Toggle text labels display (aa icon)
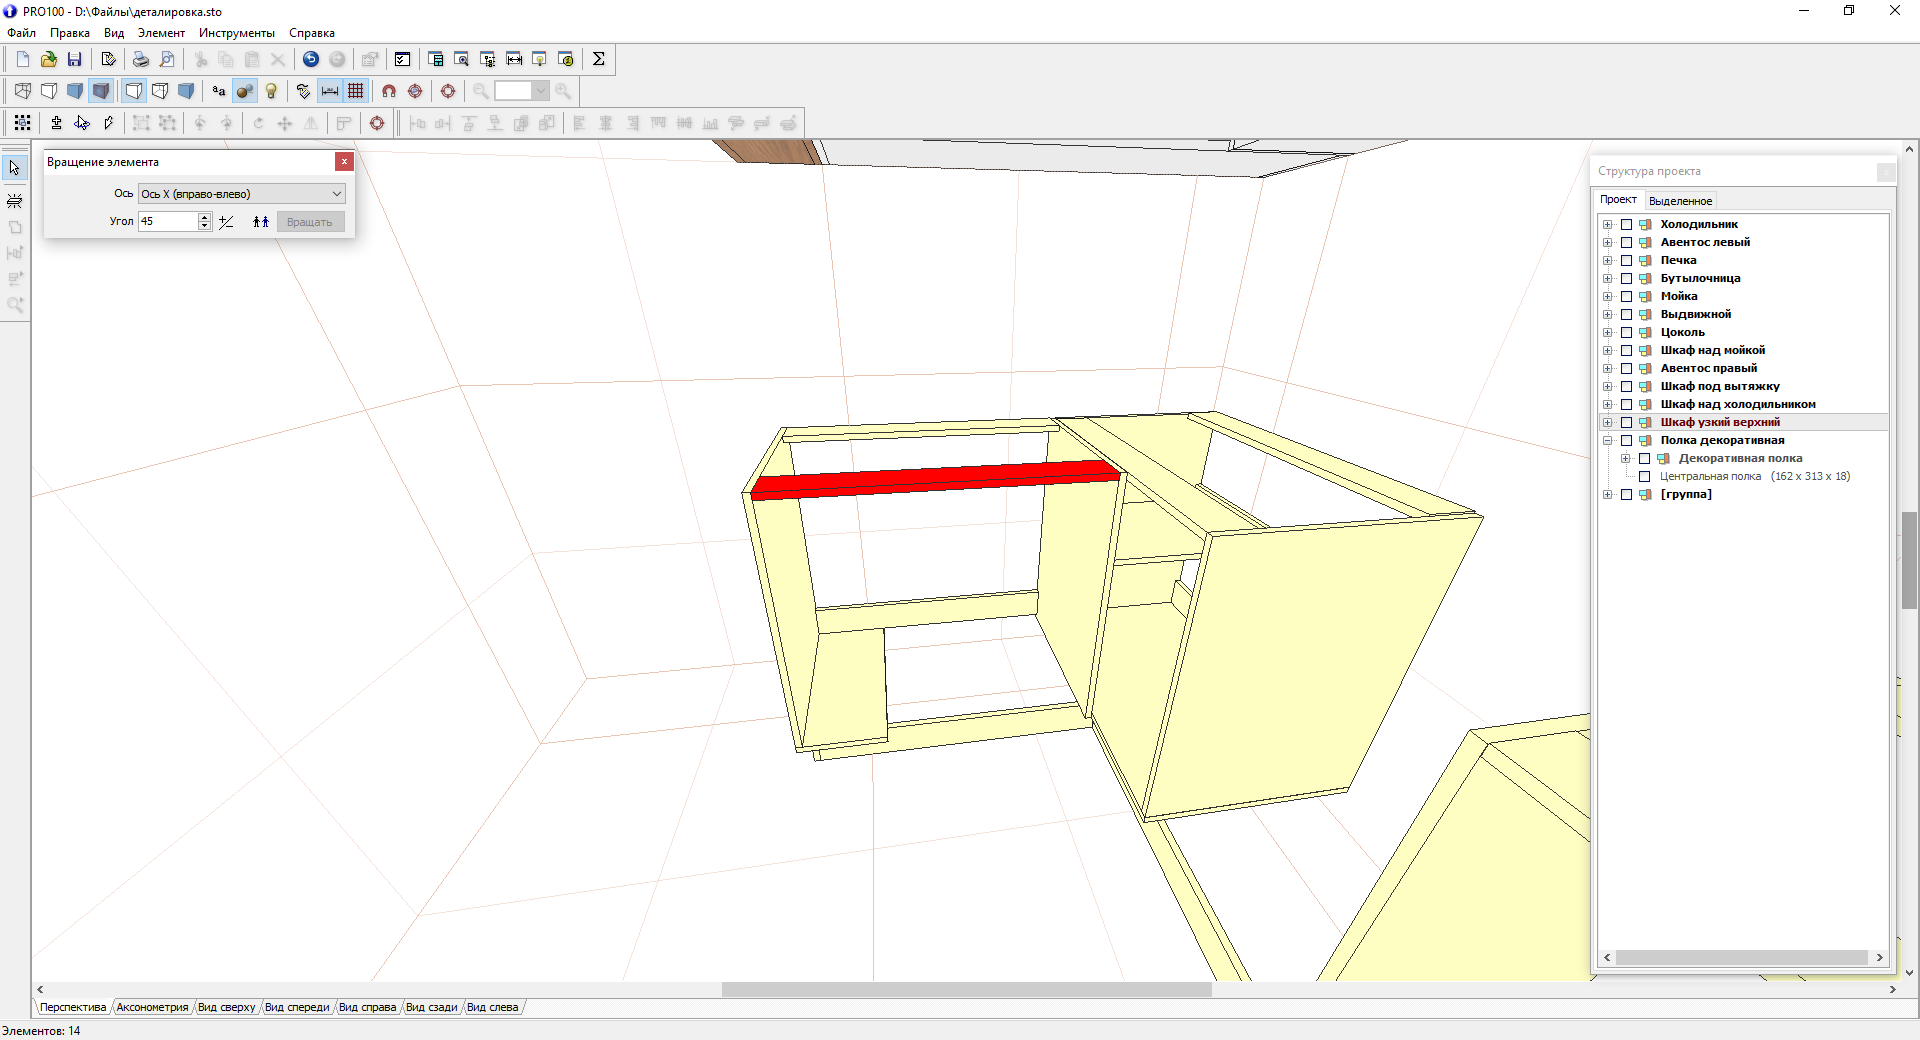 coord(219,91)
